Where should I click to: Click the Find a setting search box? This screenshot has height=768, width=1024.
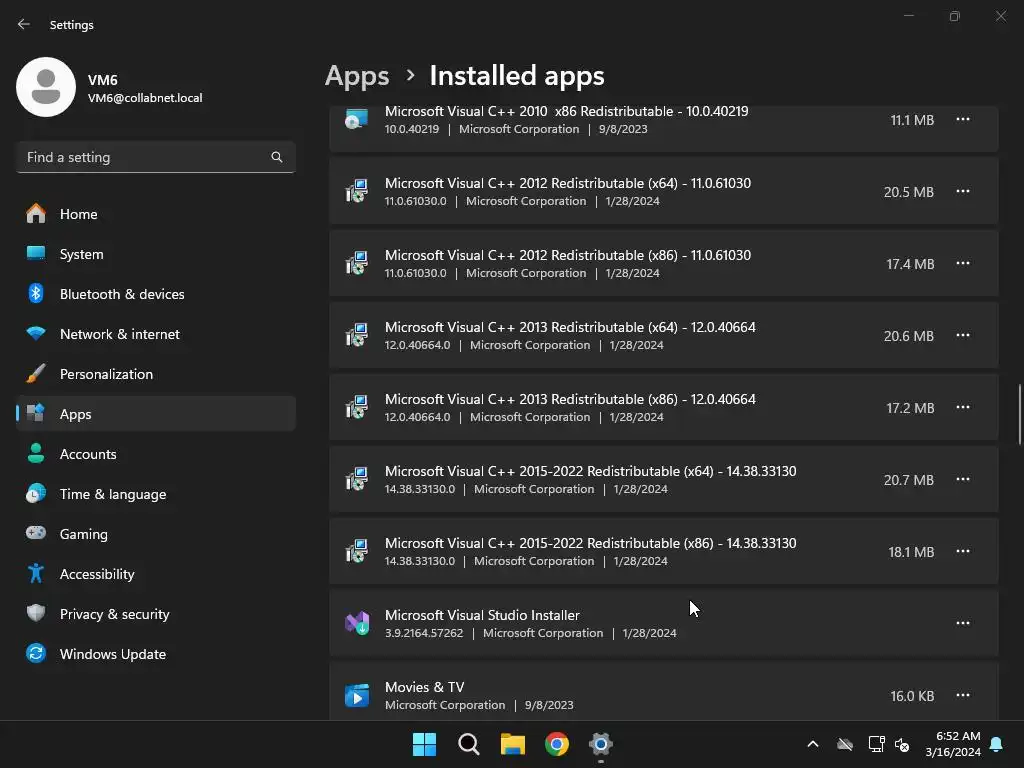pyautogui.click(x=145, y=157)
